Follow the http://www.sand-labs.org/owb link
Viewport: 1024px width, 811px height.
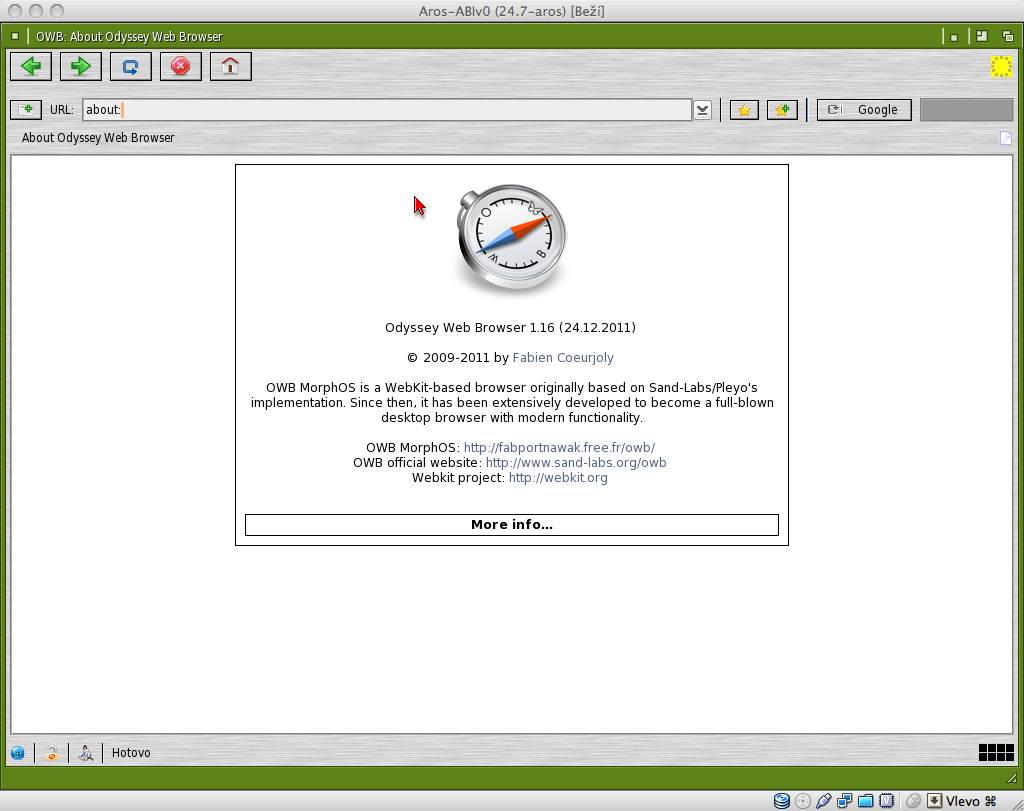pyautogui.click(x=576, y=463)
